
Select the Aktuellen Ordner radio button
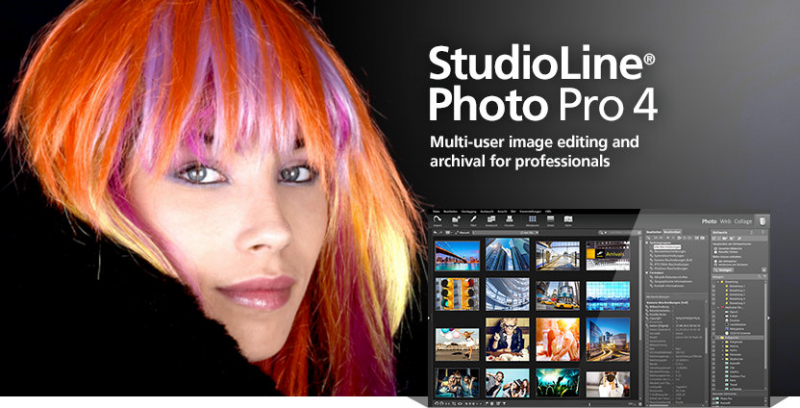(715, 252)
